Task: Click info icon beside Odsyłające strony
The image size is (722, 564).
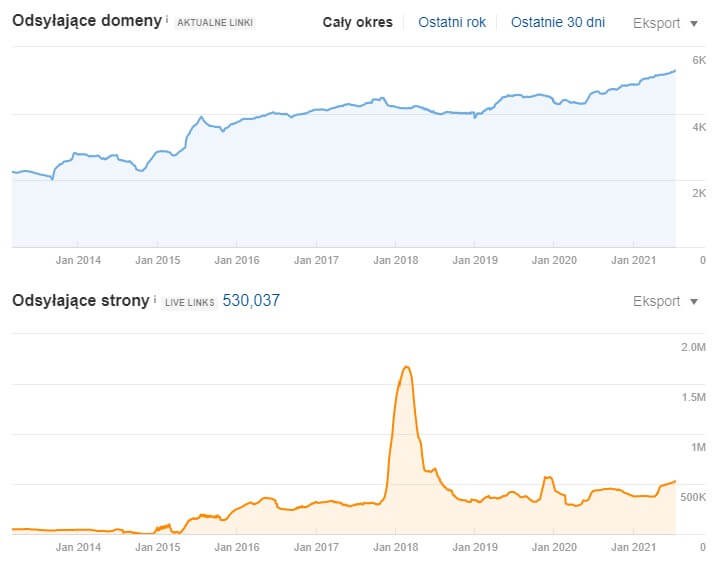Action: pyautogui.click(x=155, y=298)
